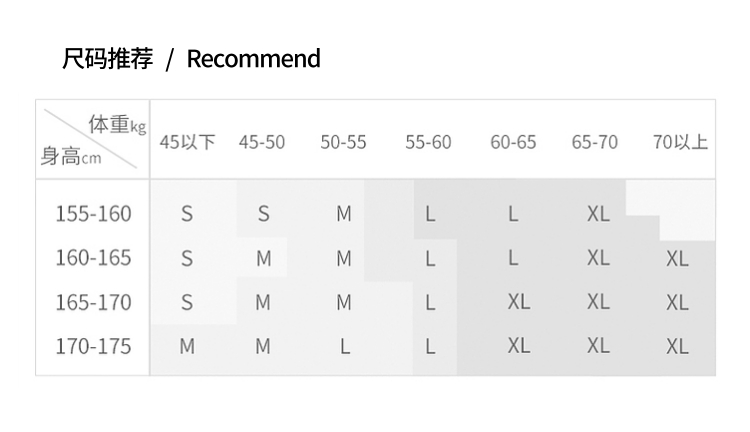The height and width of the screenshot is (432, 750).
Task: Click the M cell for 155-160 height, 50-55 weight
Action: click(x=344, y=213)
